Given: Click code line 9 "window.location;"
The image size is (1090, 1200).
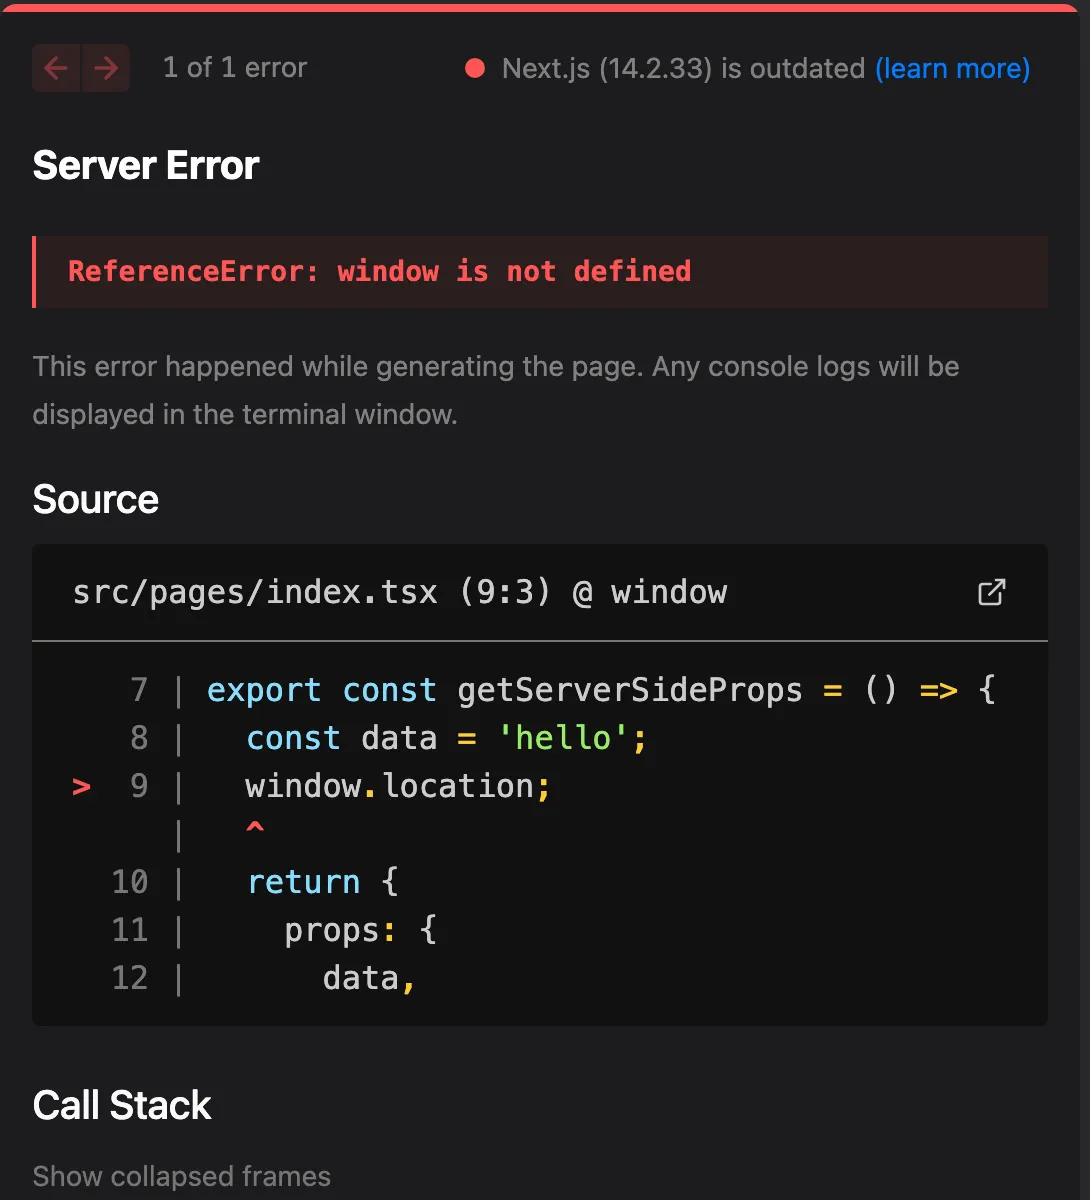Looking at the screenshot, I should [398, 786].
